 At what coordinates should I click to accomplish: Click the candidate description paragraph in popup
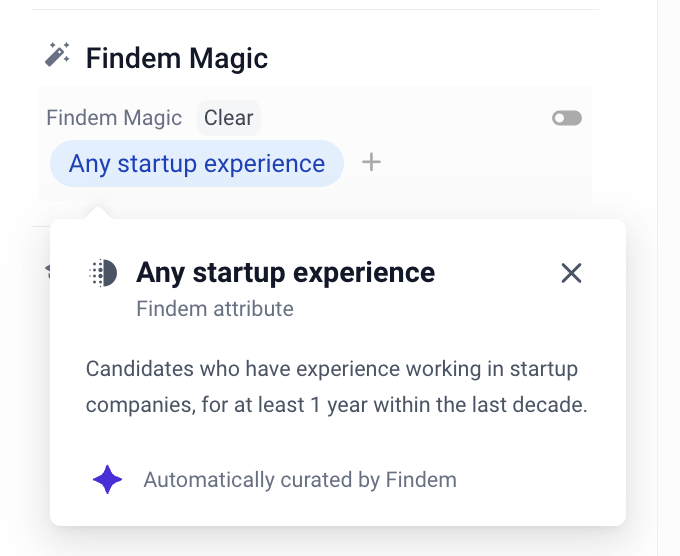coord(336,387)
